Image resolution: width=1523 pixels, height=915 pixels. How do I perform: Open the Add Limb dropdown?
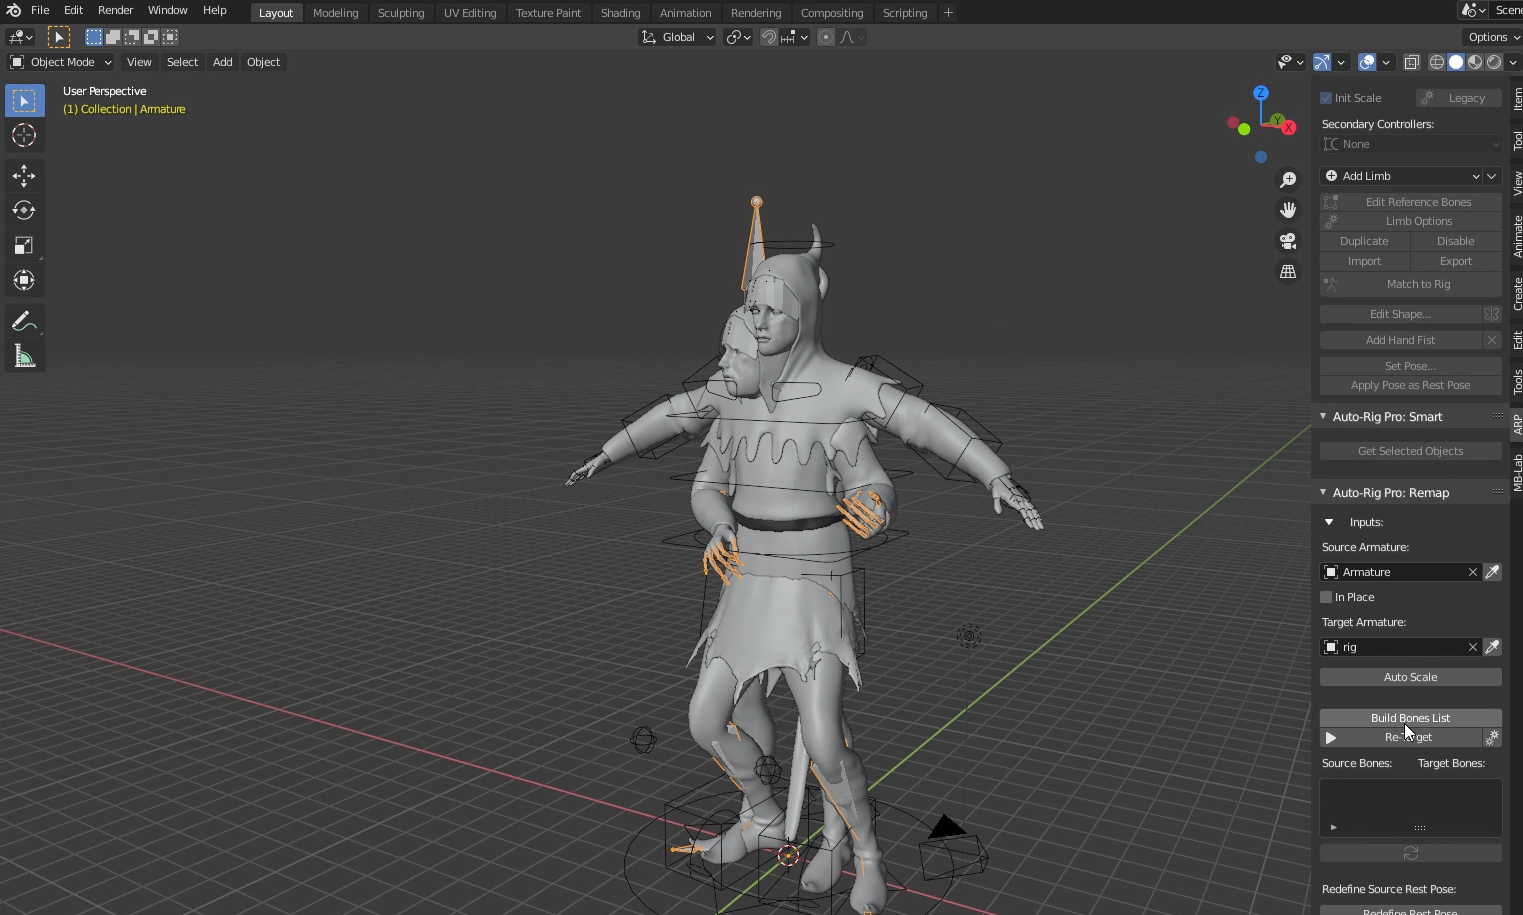1402,176
